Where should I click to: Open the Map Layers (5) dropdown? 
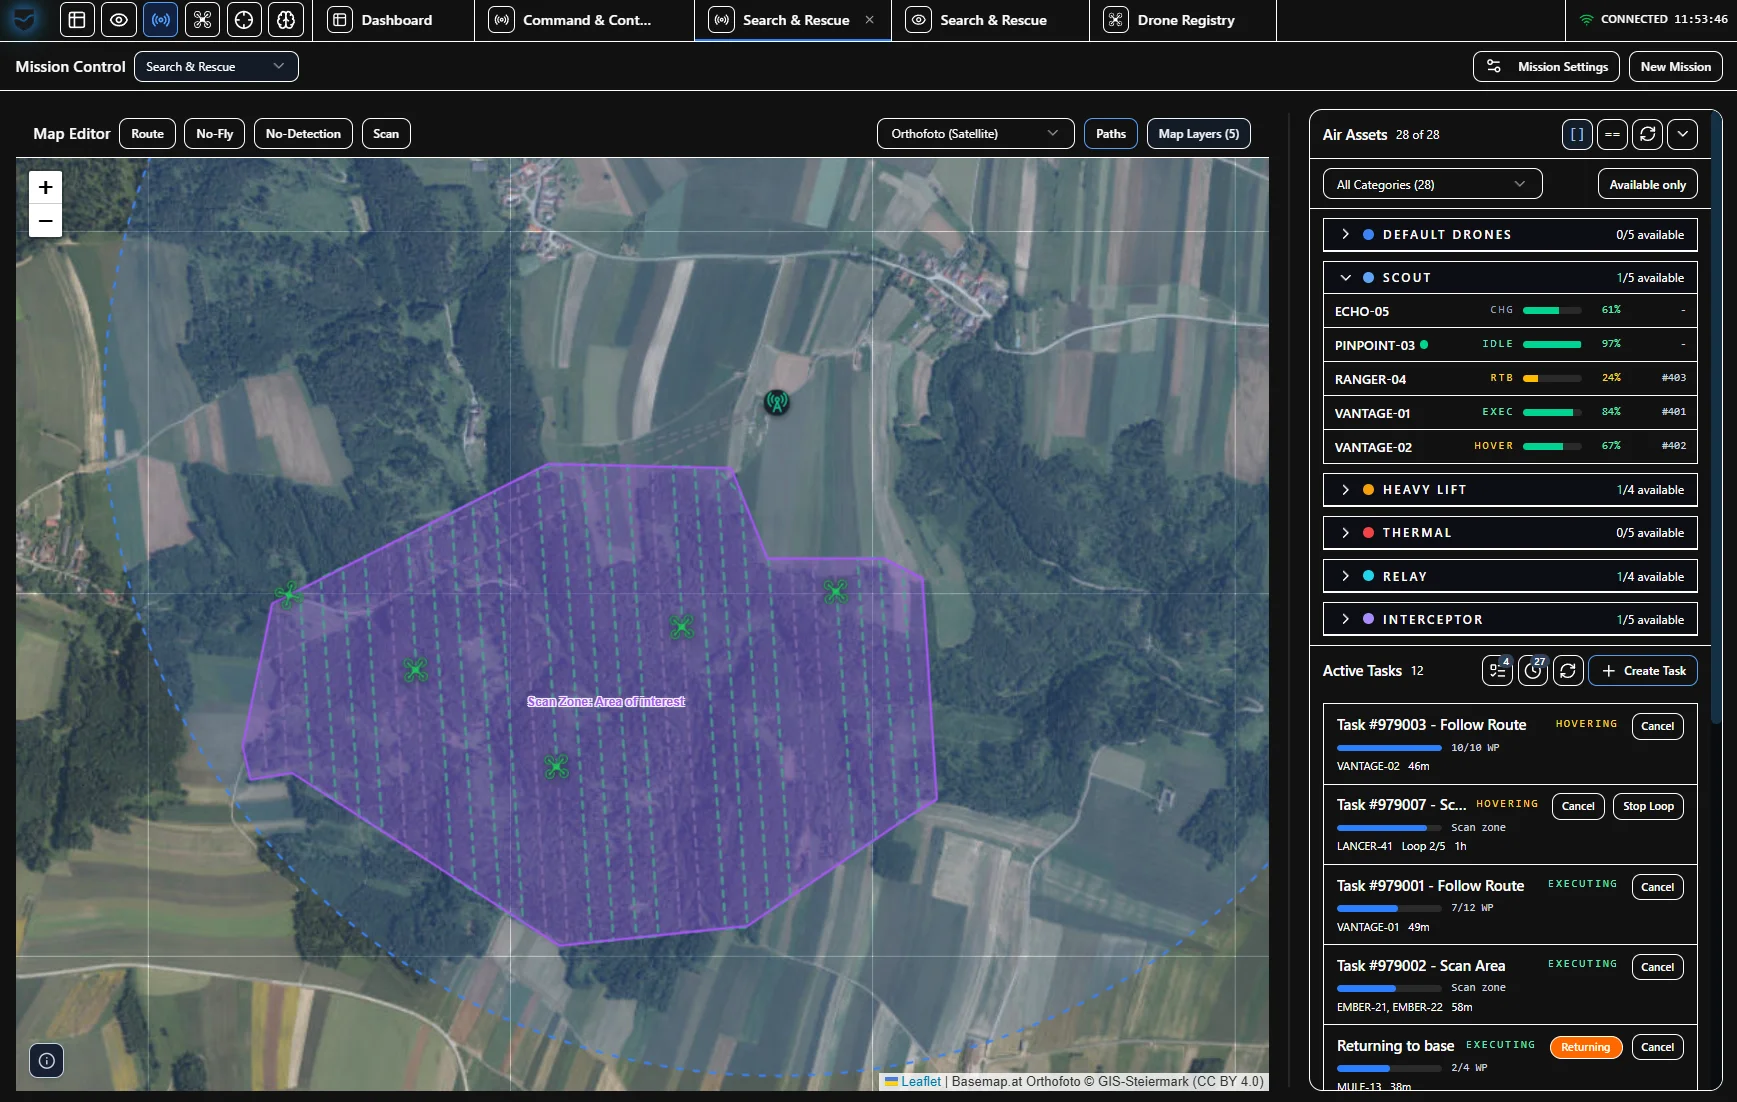click(1199, 134)
